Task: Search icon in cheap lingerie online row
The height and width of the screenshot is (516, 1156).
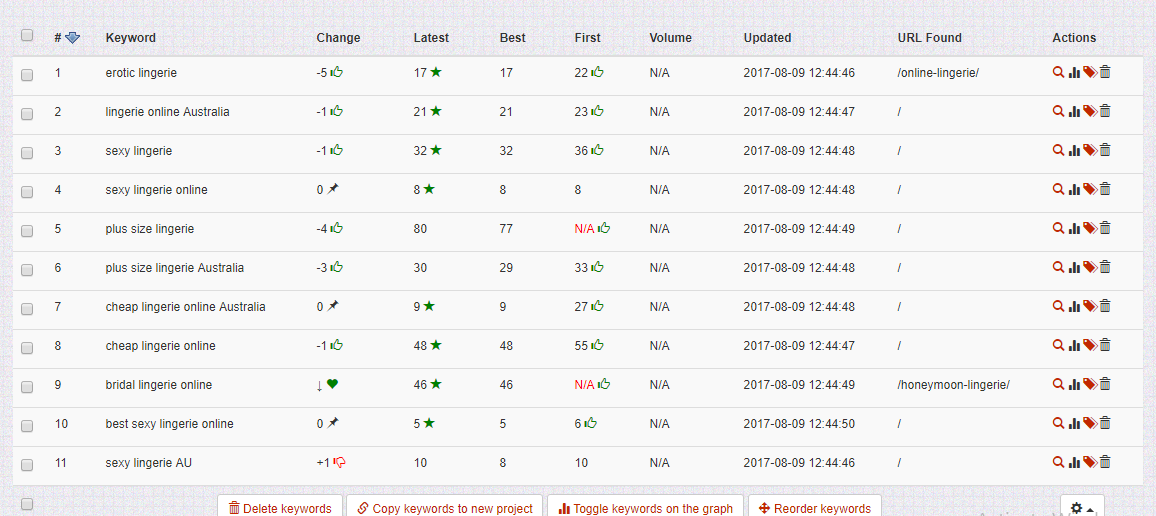Action: point(1058,345)
